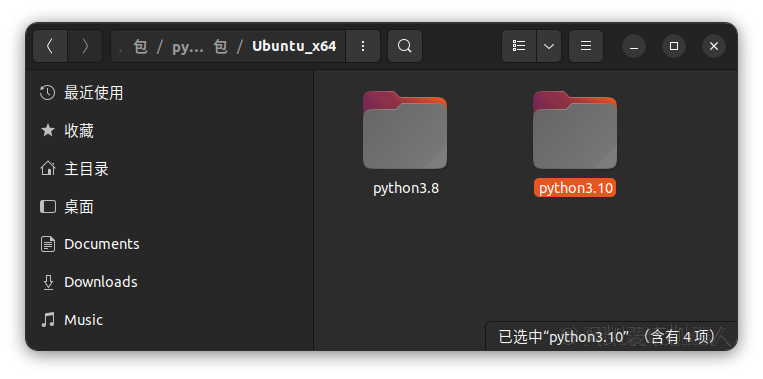
Task: Click the star icon beside 收藏
Action: pyautogui.click(x=48, y=130)
